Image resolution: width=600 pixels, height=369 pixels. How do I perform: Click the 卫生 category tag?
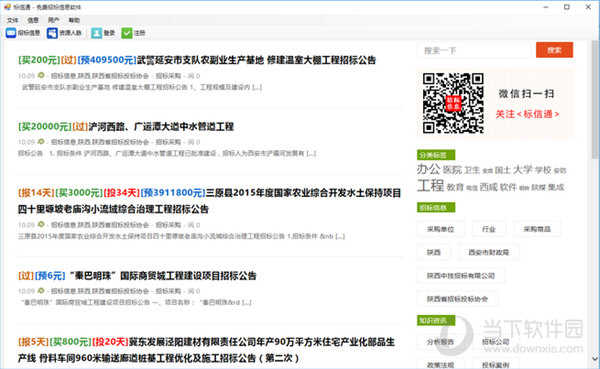tap(472, 170)
